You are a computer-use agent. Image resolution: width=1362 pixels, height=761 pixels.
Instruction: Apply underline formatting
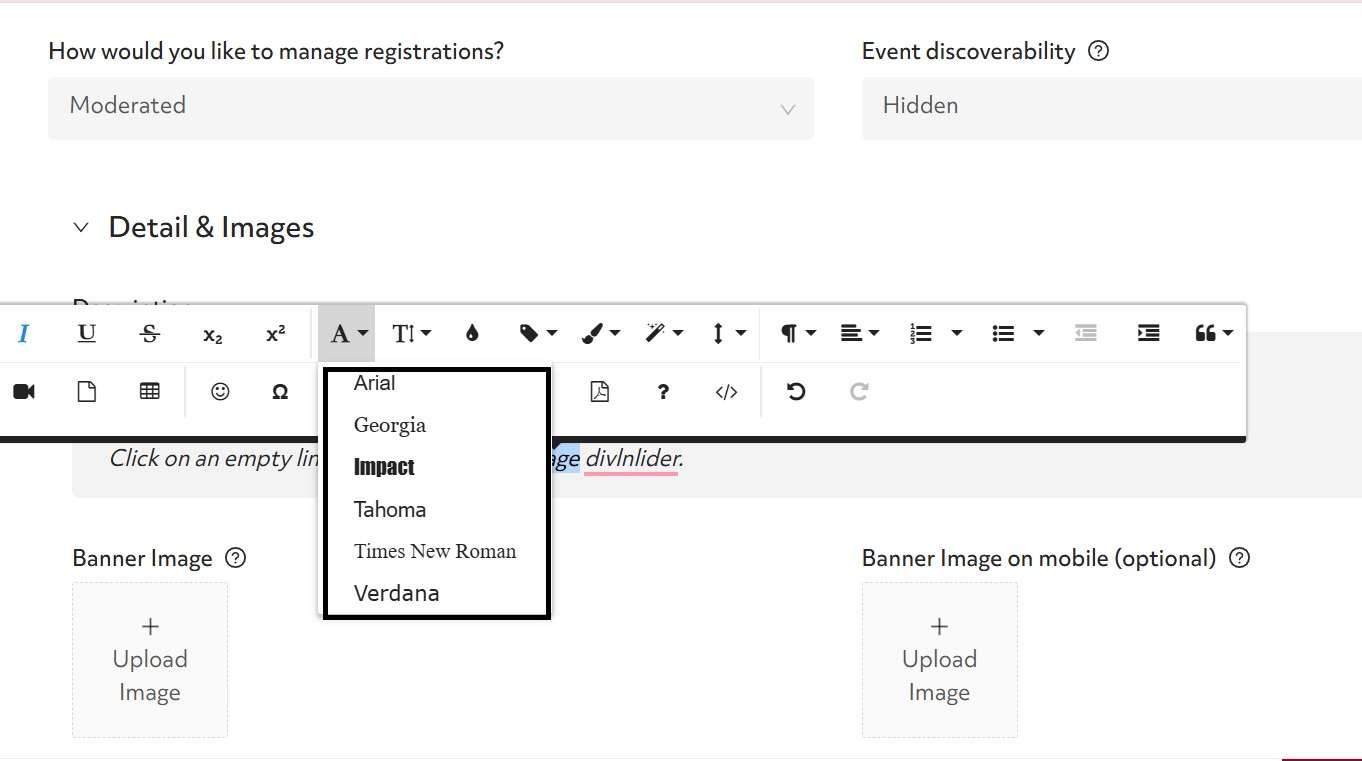point(87,333)
